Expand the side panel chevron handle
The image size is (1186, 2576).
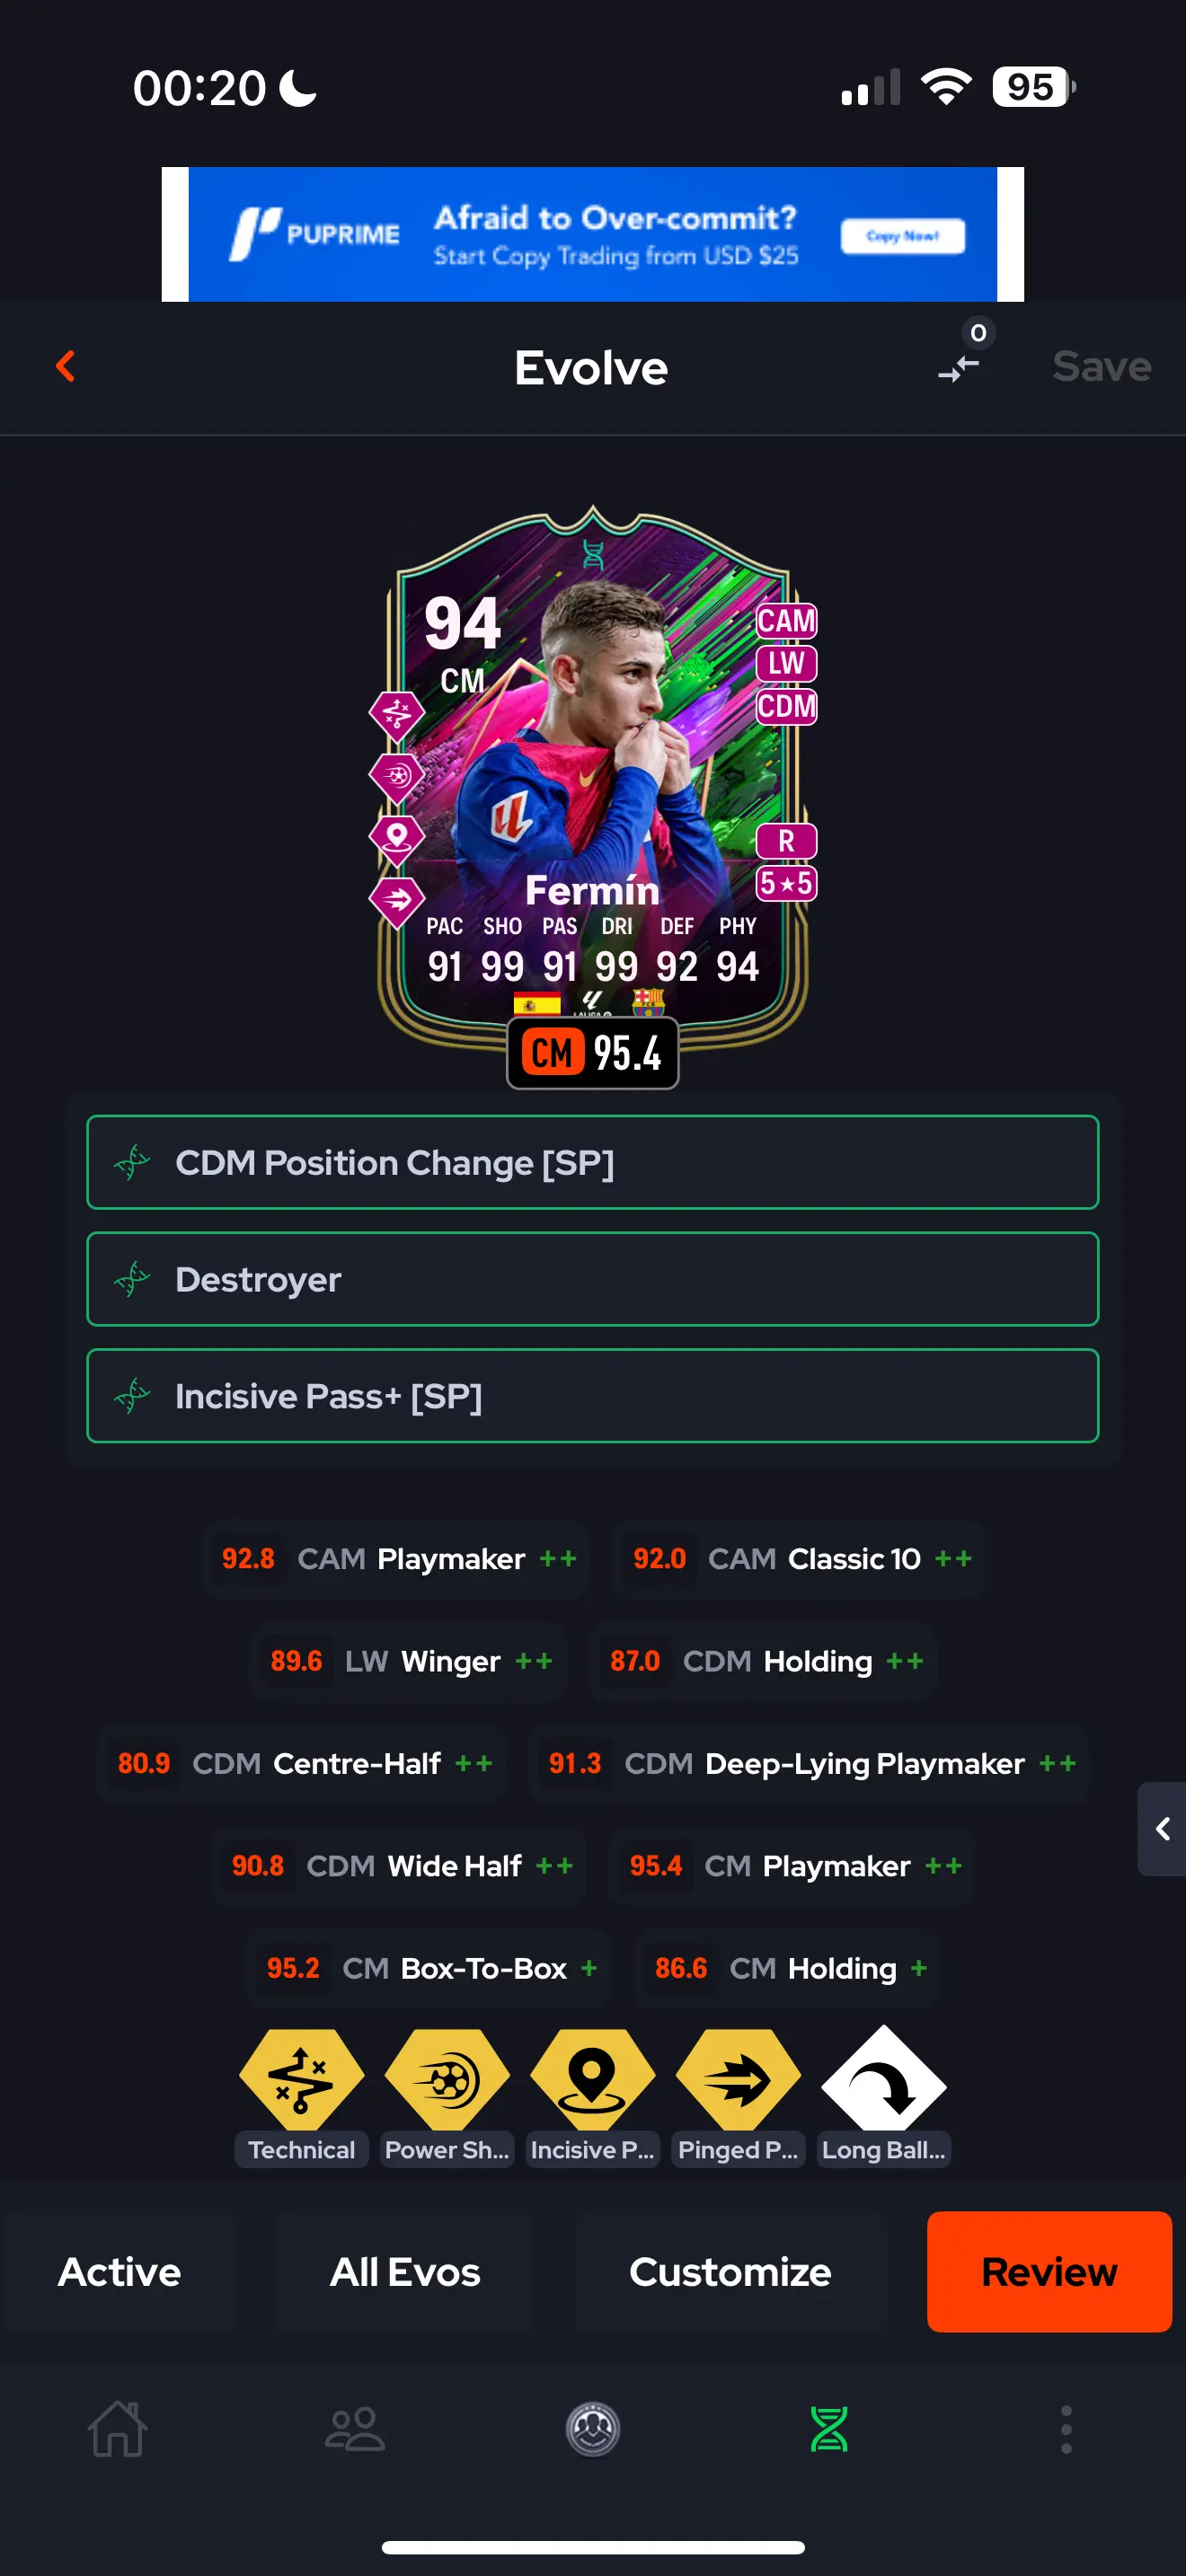pos(1162,1829)
